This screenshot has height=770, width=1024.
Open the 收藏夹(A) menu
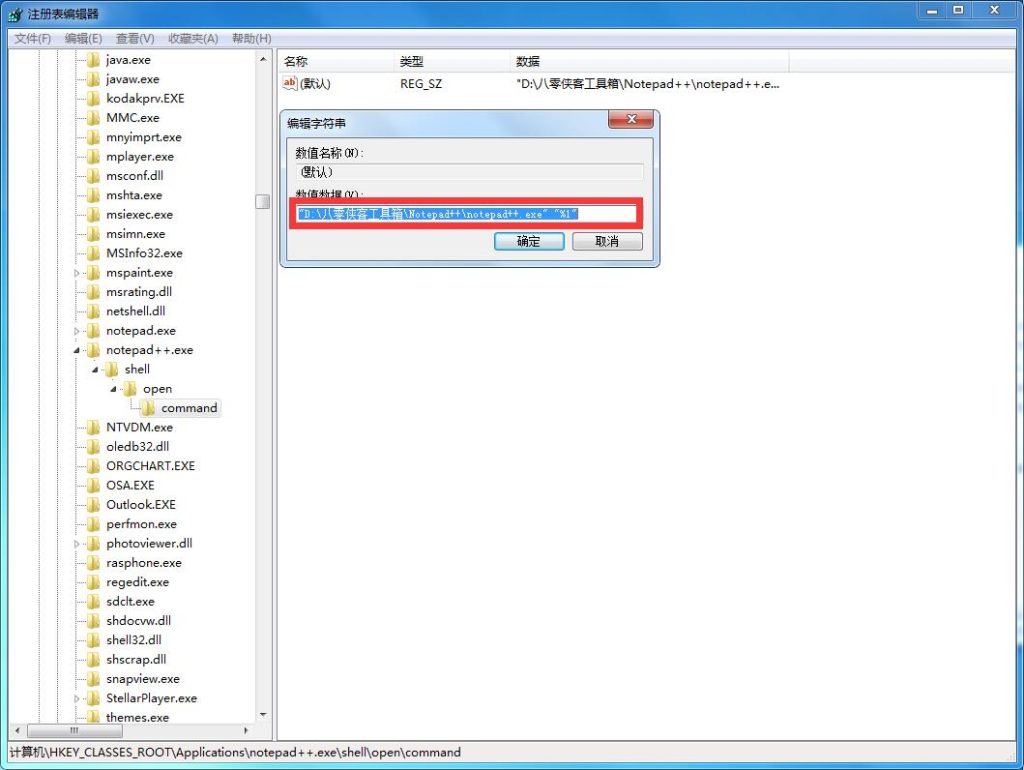click(x=193, y=39)
